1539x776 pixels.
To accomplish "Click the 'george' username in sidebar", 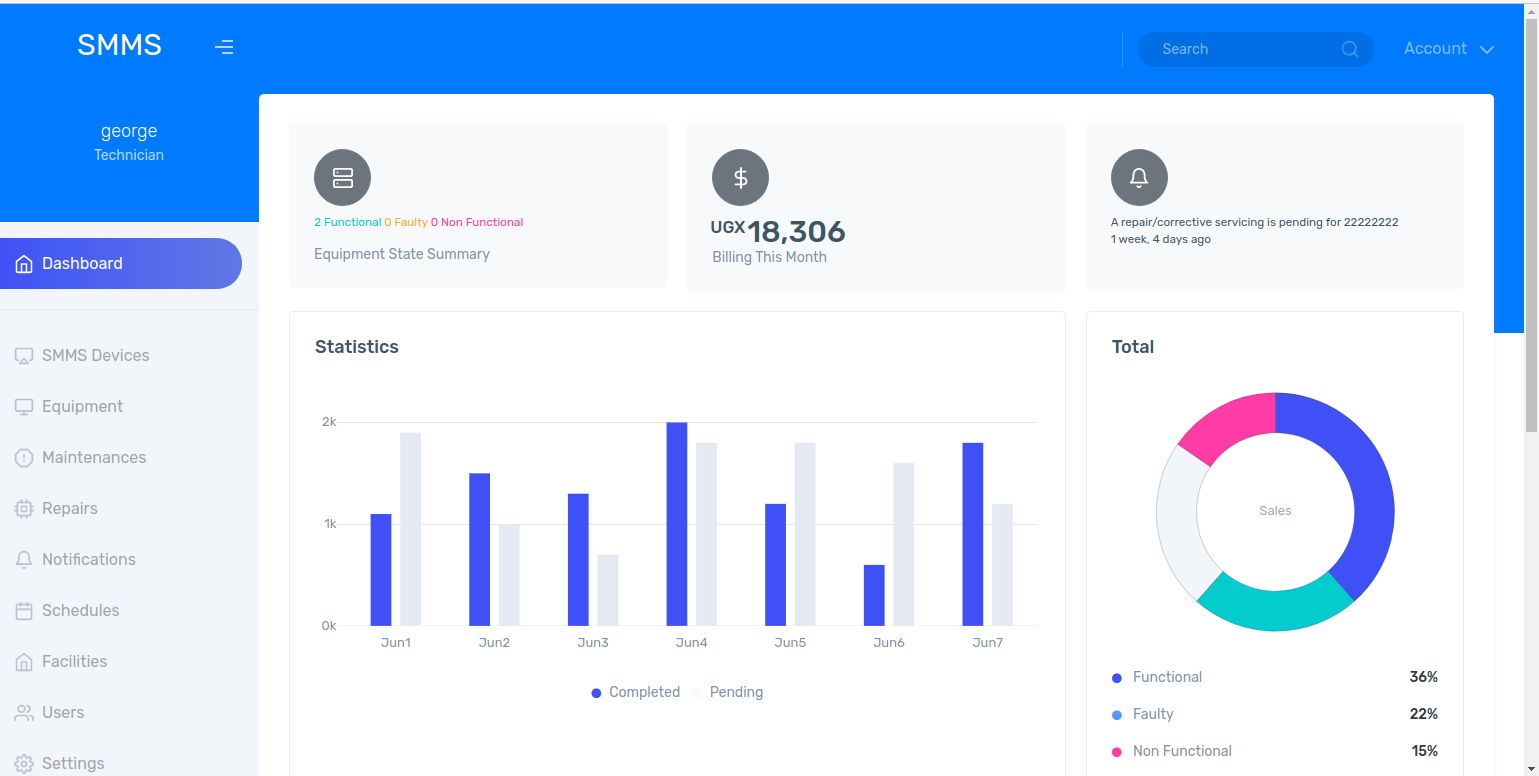I will (x=129, y=131).
